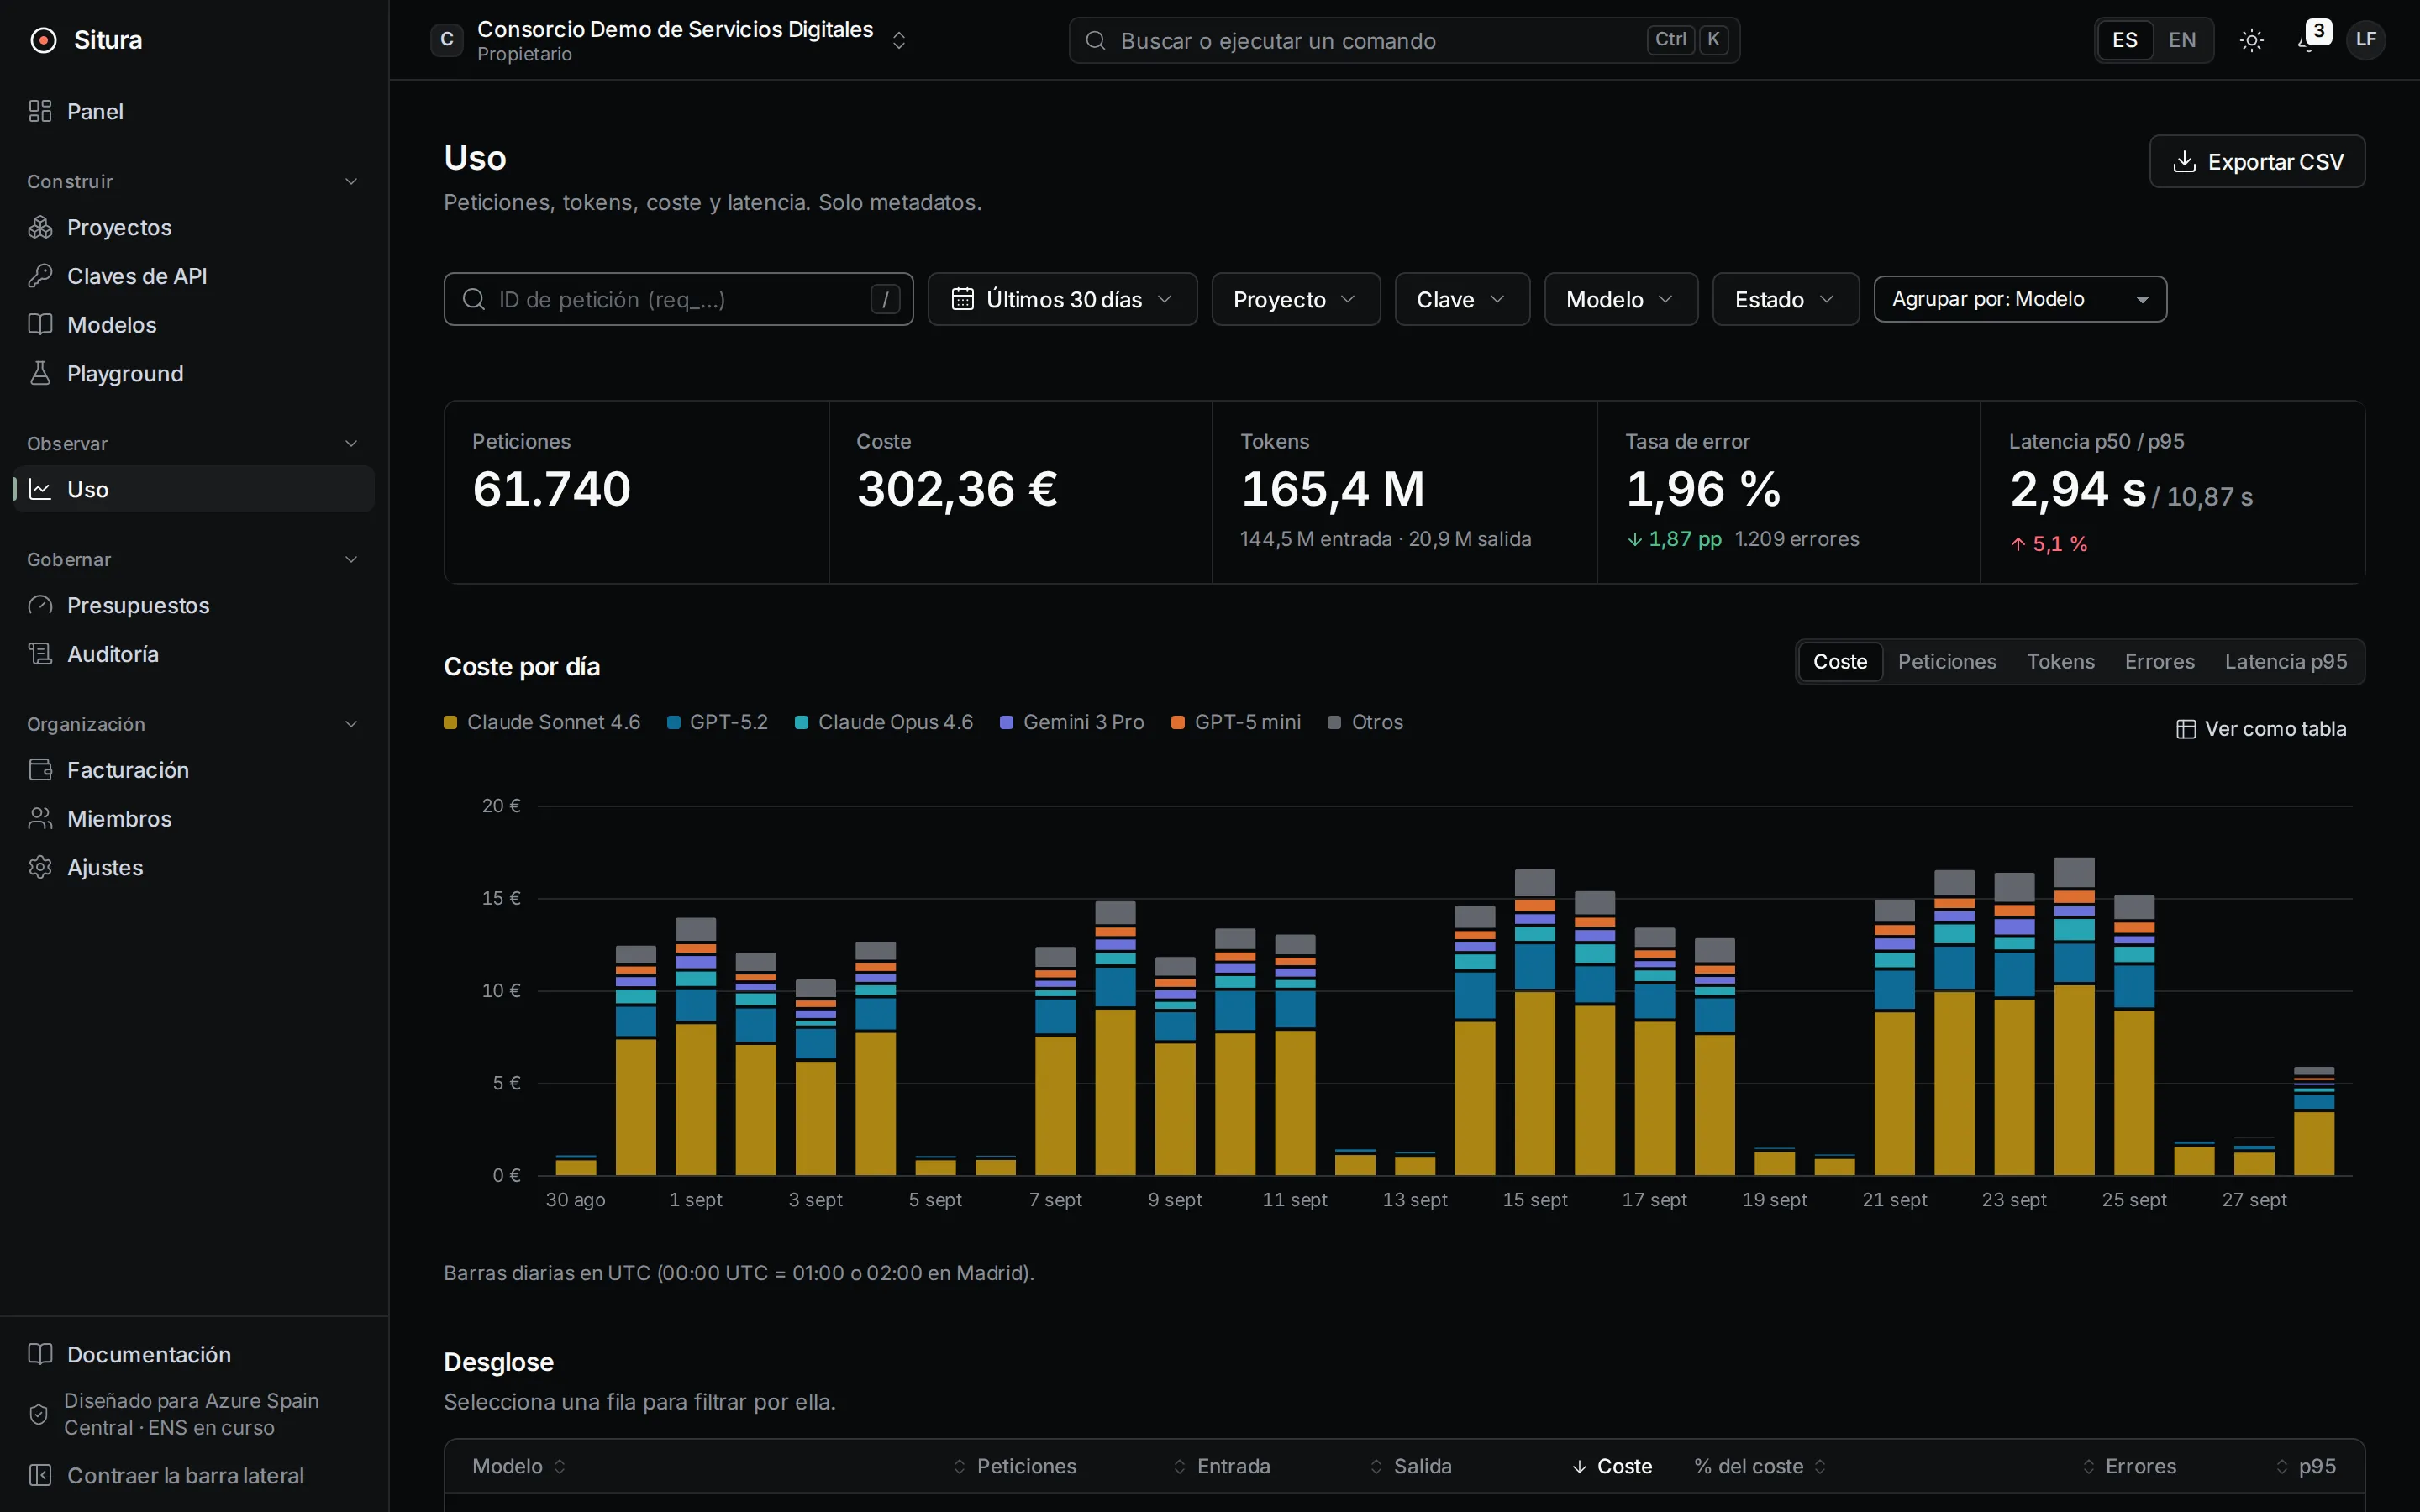This screenshot has height=1512, width=2420.
Task: Select the Peticiones chart tab
Action: (x=1947, y=662)
